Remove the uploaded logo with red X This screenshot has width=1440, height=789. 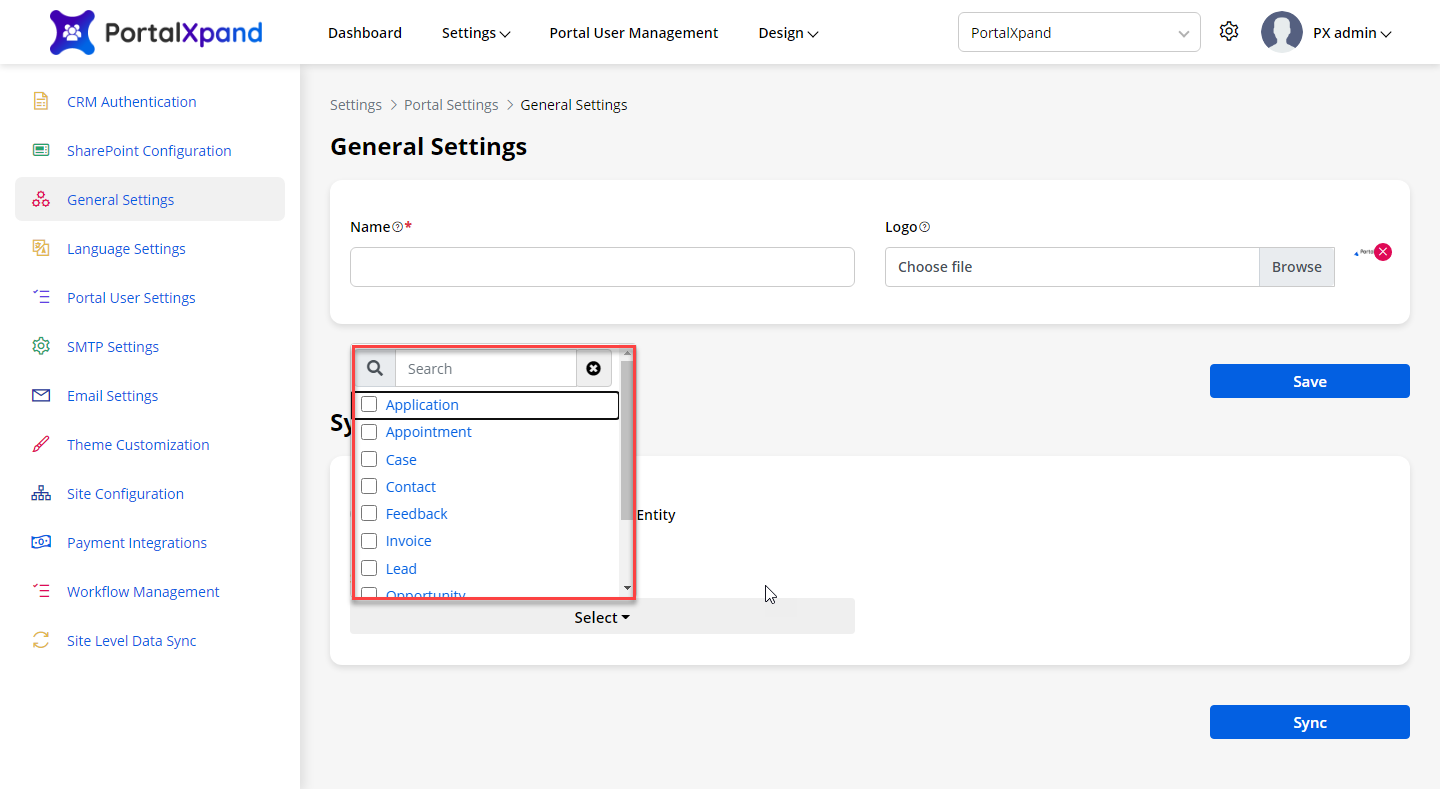pos(1383,252)
